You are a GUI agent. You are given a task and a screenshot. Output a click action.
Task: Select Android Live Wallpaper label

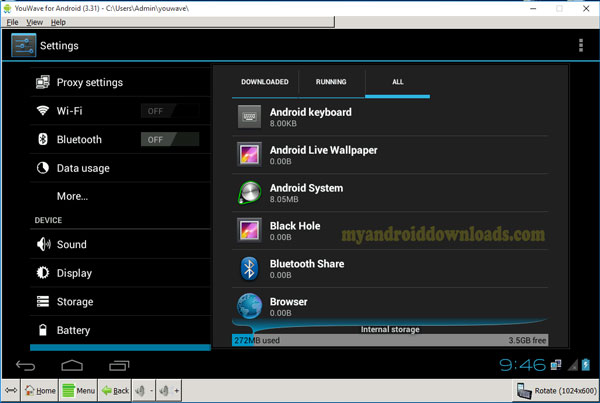point(323,150)
